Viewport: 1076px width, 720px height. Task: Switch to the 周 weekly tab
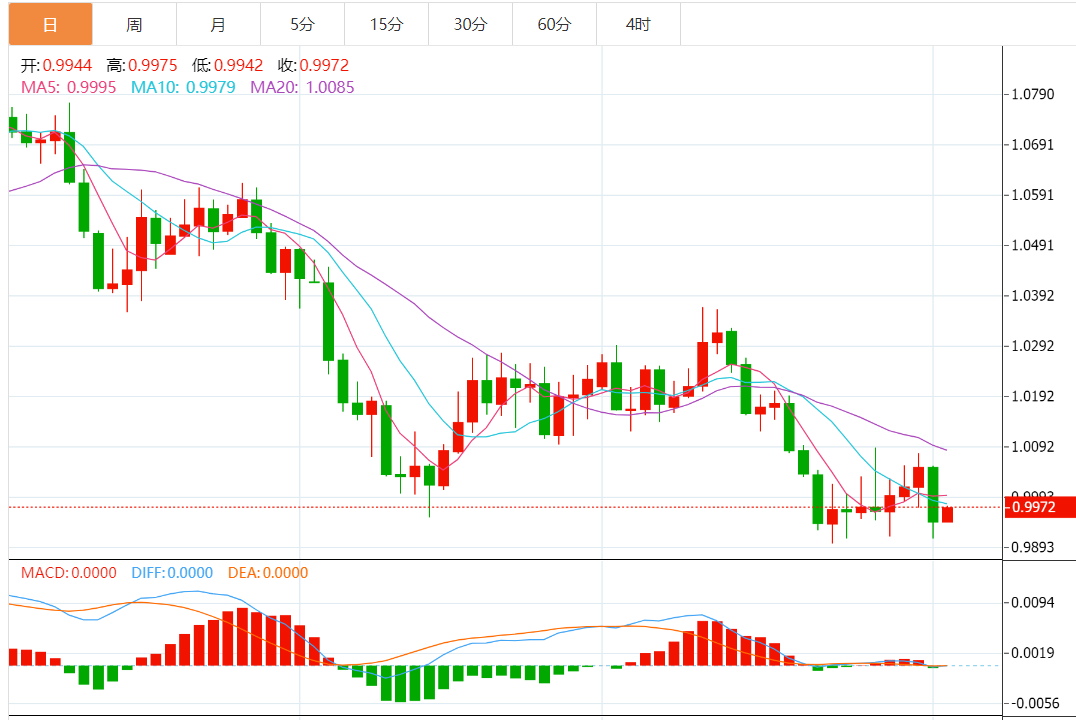pos(134,25)
